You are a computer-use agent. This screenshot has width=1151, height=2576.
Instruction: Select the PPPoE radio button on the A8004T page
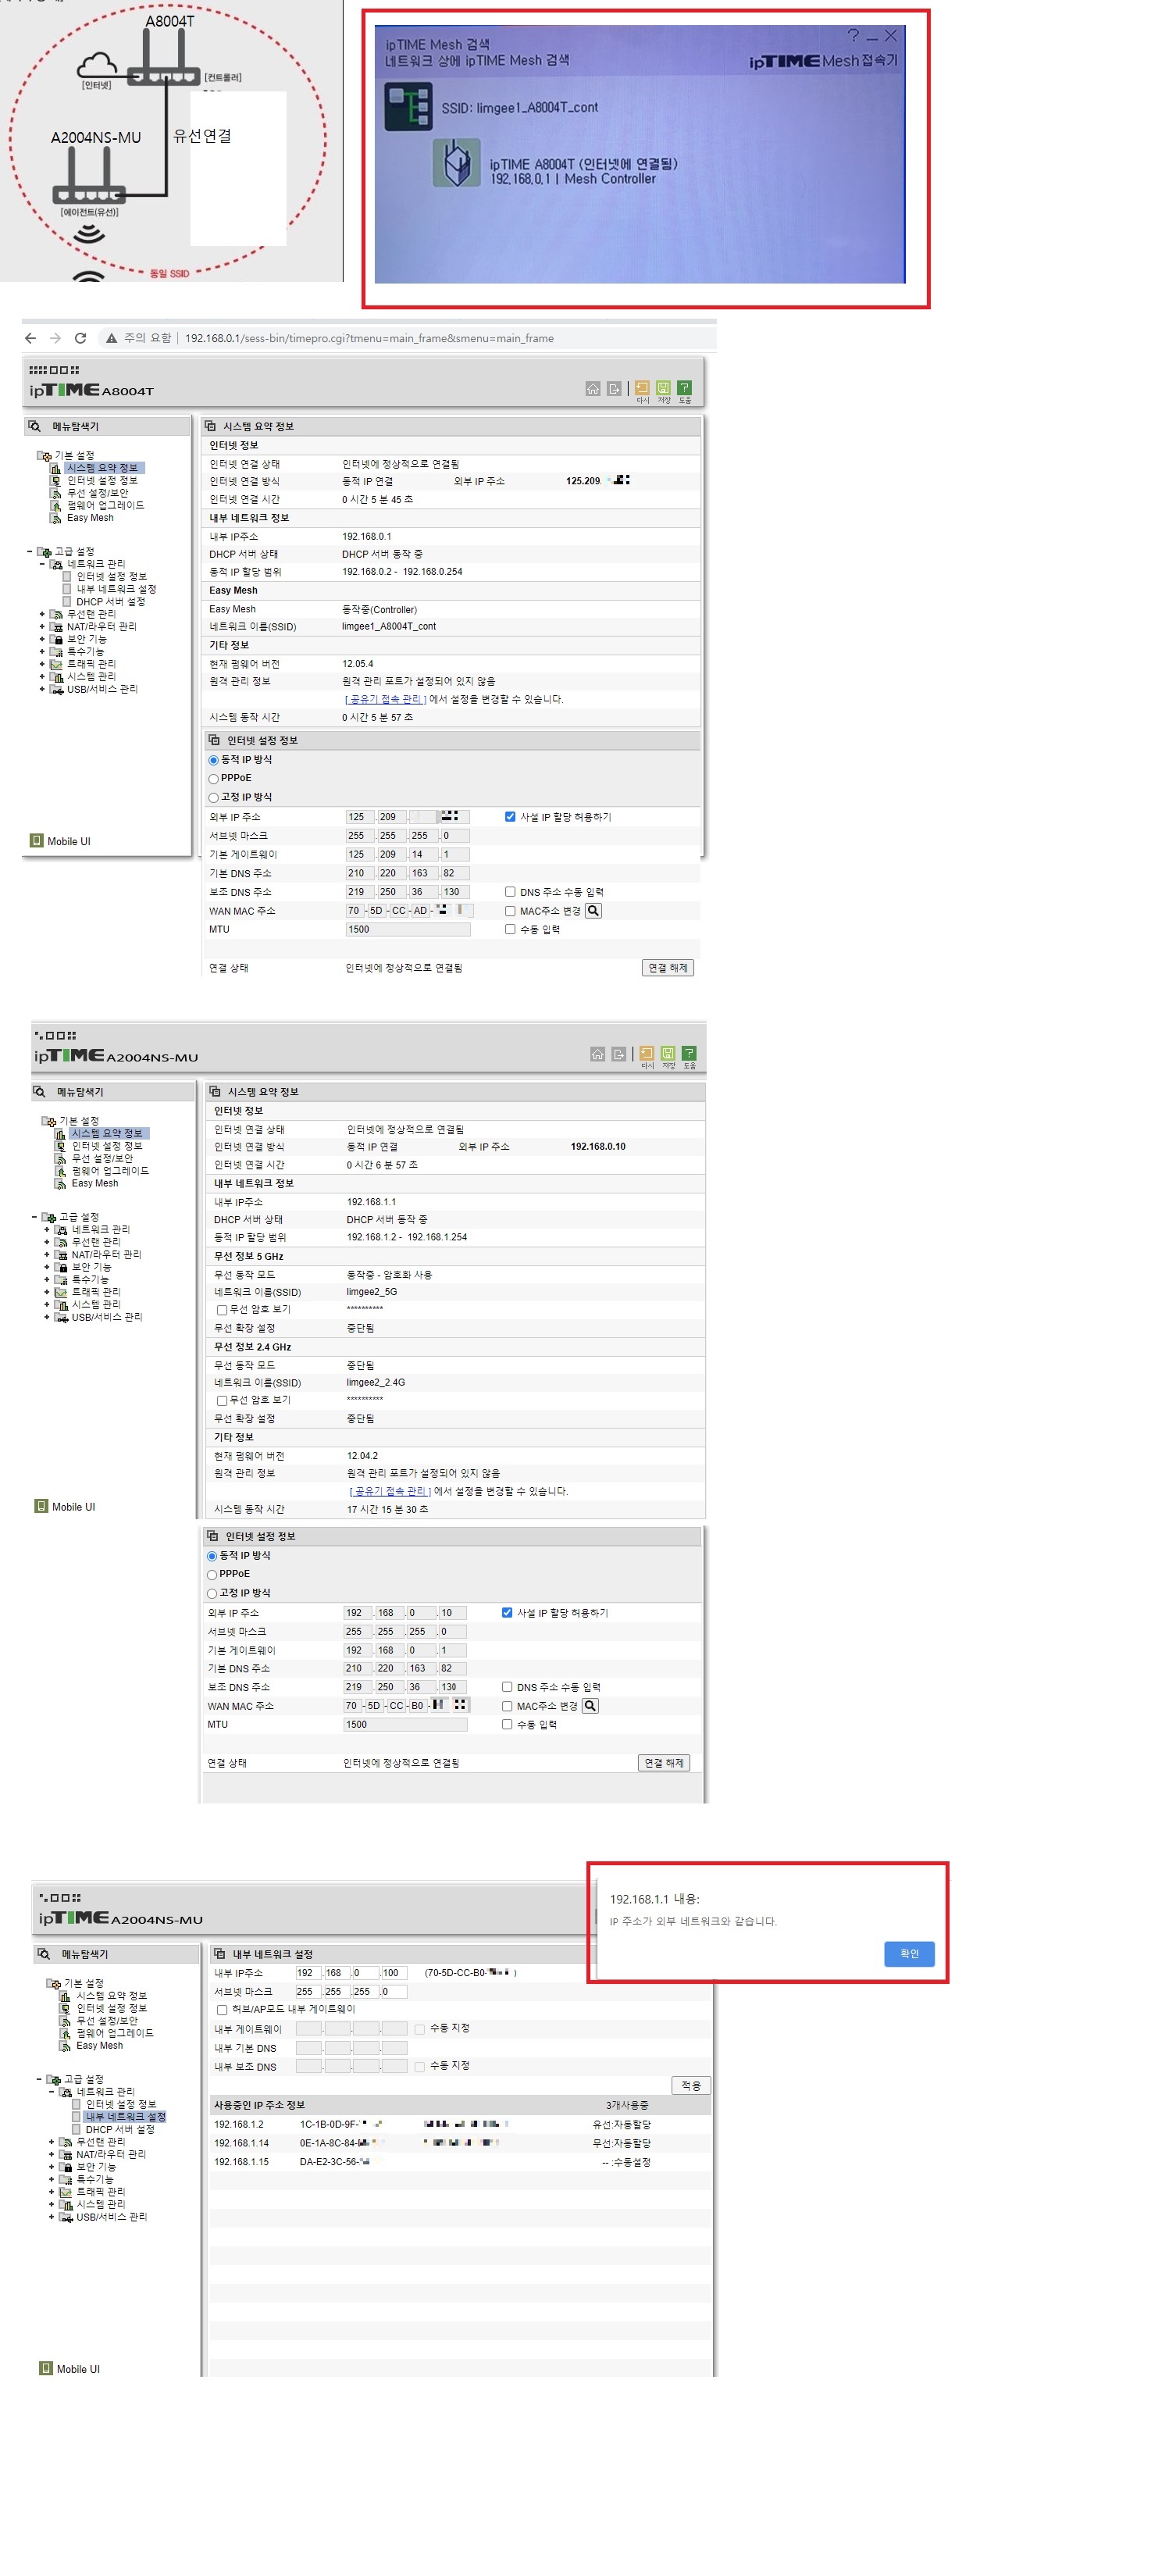tap(213, 779)
